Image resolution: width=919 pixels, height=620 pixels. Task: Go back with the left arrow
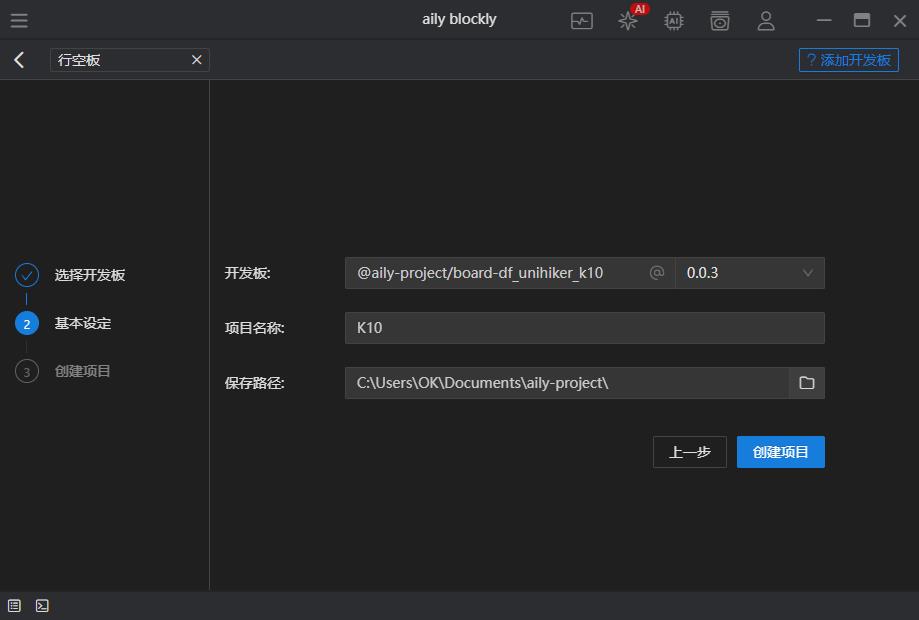19,60
